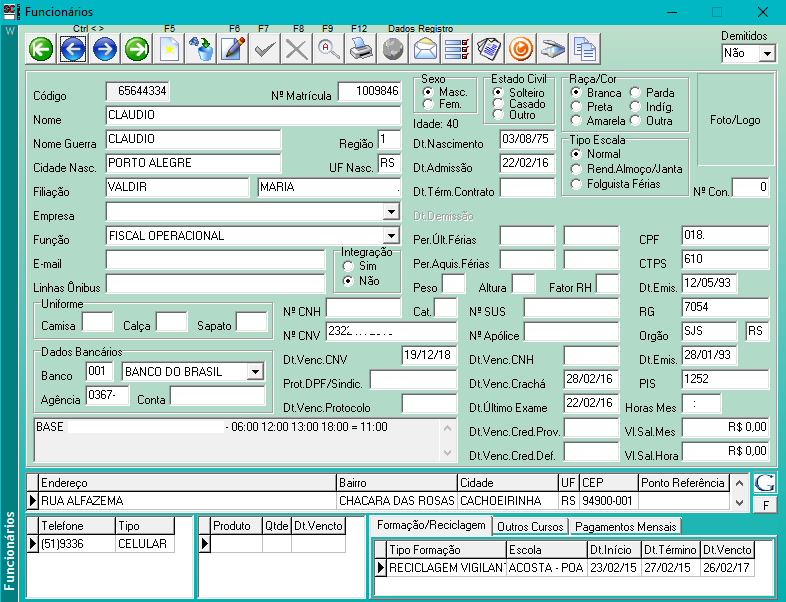The height and width of the screenshot is (602, 786).
Task: Open the Pagamentos Mensais tab
Action: coord(626,526)
